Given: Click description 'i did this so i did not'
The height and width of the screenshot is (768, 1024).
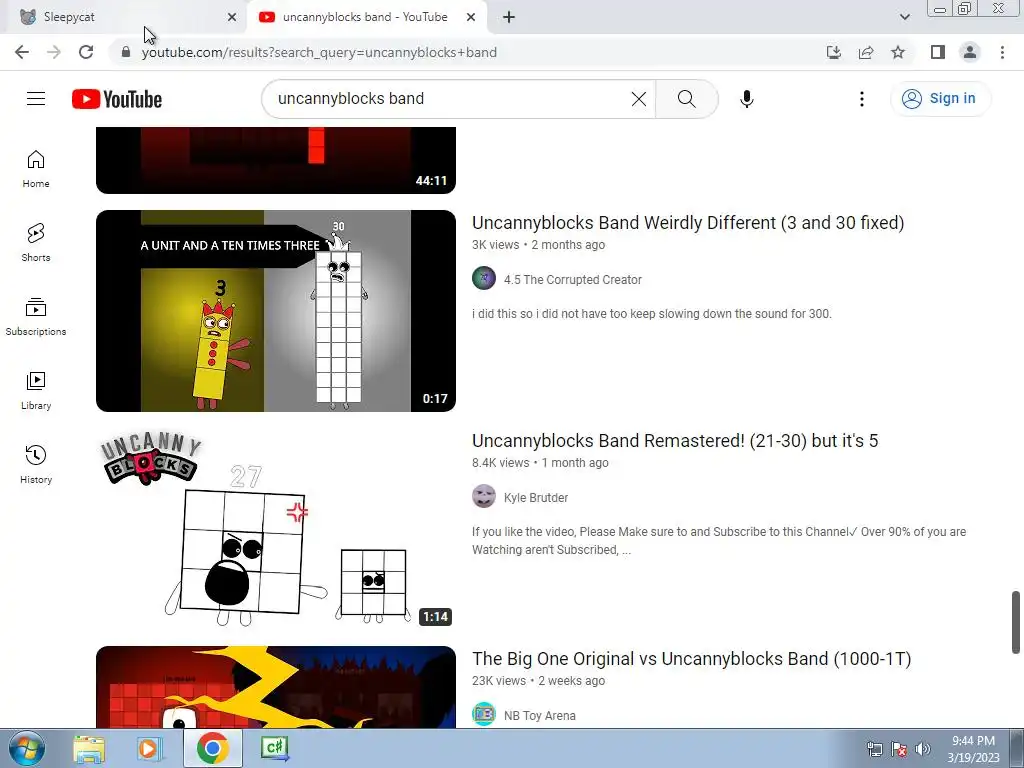Looking at the screenshot, I should pos(652,313).
